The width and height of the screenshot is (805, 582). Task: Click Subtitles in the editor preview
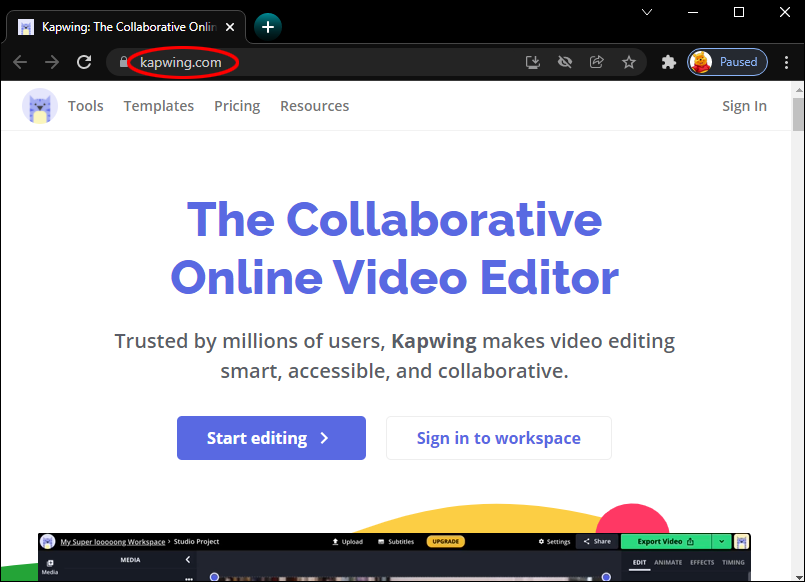[396, 541]
